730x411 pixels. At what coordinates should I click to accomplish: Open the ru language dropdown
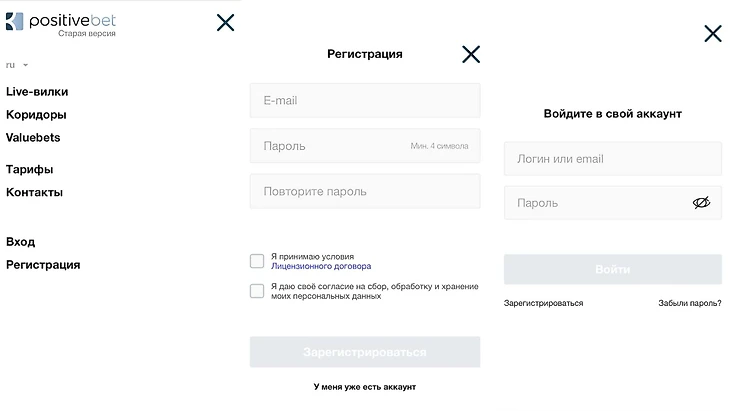pyautogui.click(x=17, y=65)
